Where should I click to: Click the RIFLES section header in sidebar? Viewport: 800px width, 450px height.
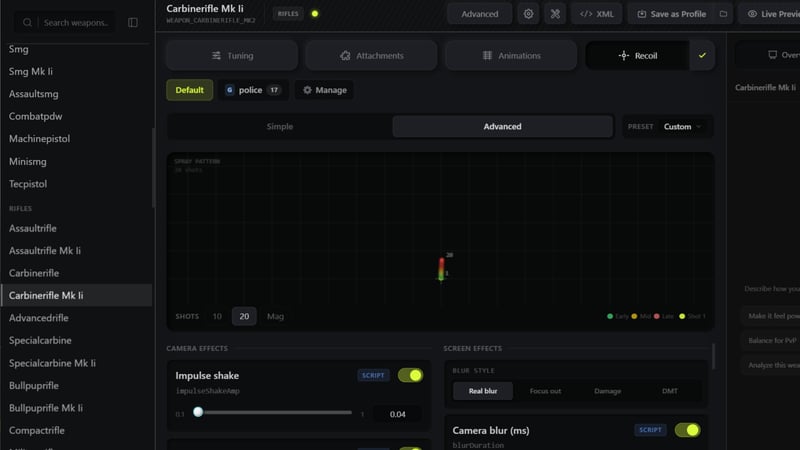[20, 208]
